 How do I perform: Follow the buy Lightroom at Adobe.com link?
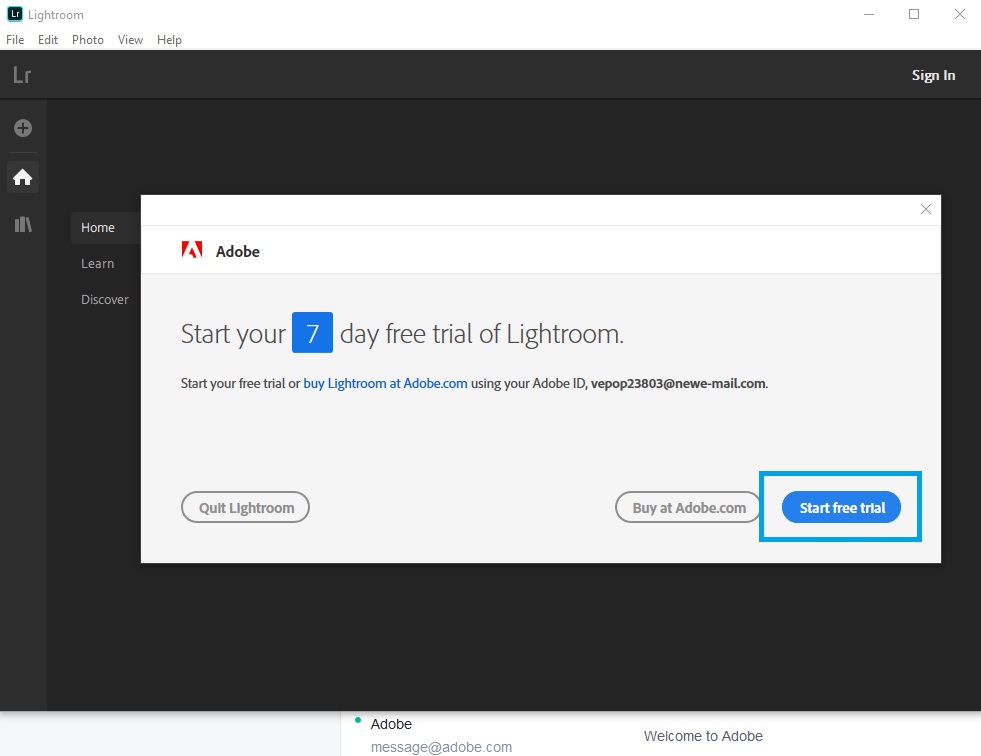[385, 384]
